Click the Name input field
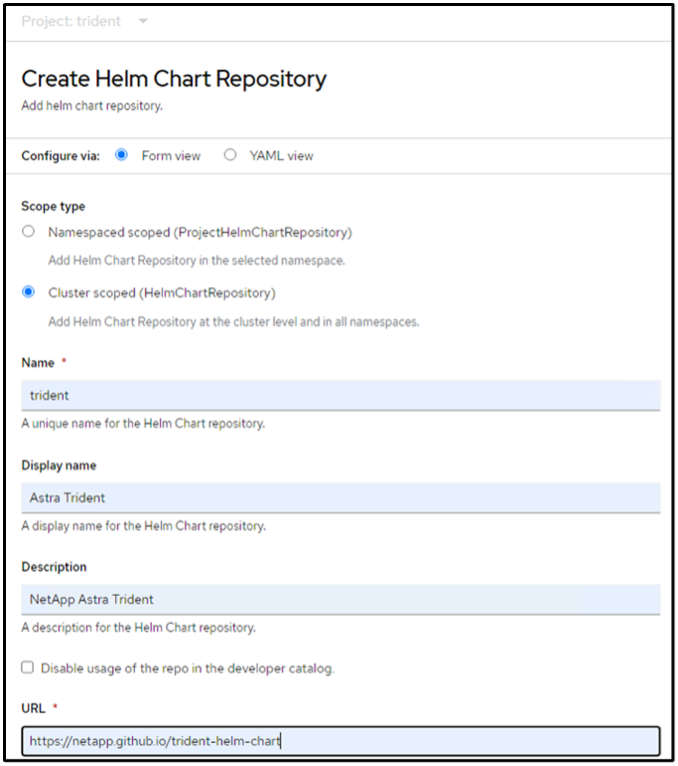The height and width of the screenshot is (766, 678). (340, 395)
